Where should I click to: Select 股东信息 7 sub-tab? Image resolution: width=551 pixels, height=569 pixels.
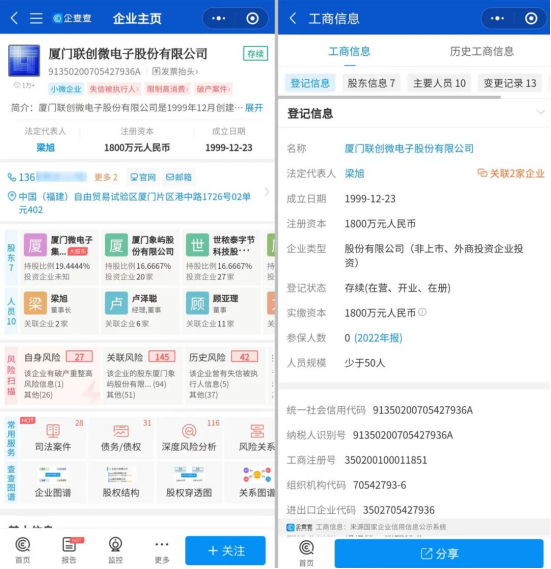[371, 83]
